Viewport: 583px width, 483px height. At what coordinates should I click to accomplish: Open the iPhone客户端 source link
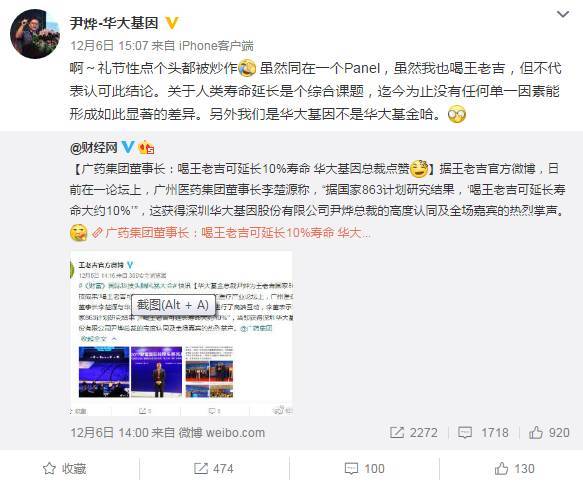pyautogui.click(x=216, y=46)
